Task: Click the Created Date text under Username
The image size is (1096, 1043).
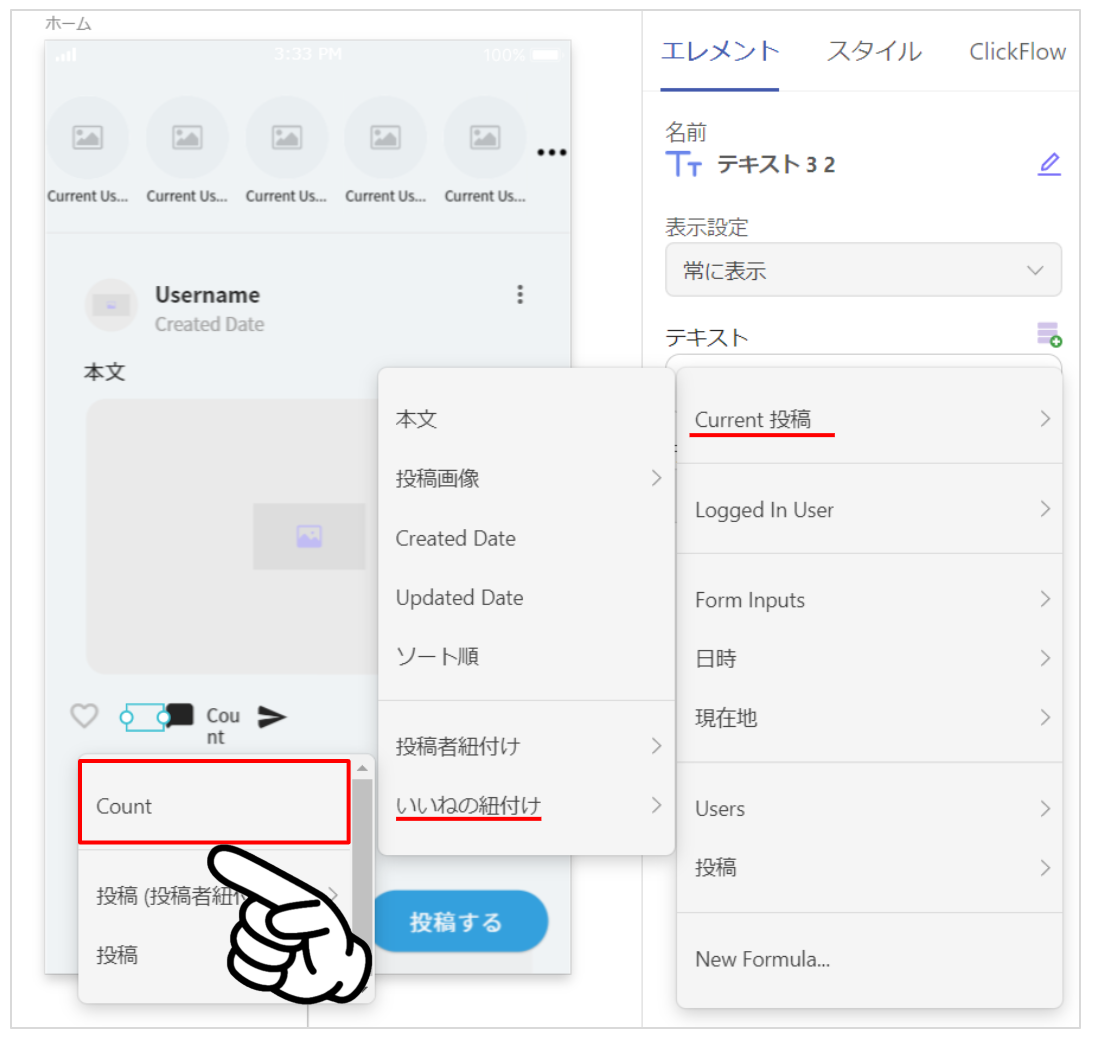Action: (x=210, y=324)
